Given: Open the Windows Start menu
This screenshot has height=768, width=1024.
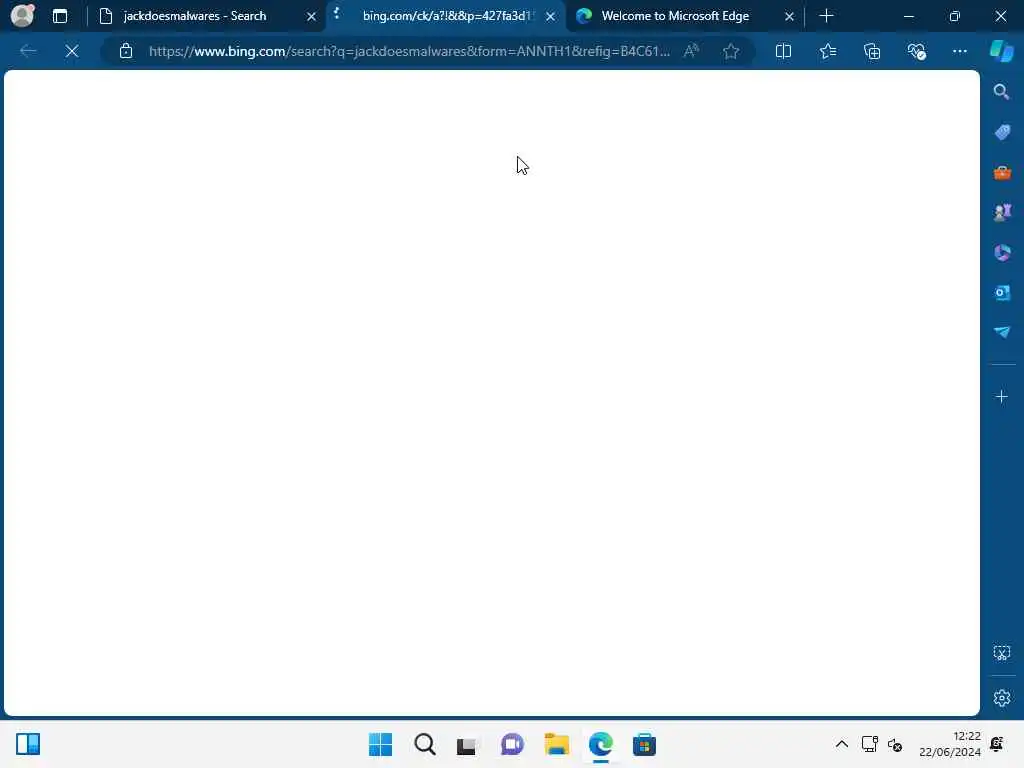Looking at the screenshot, I should pos(380,744).
